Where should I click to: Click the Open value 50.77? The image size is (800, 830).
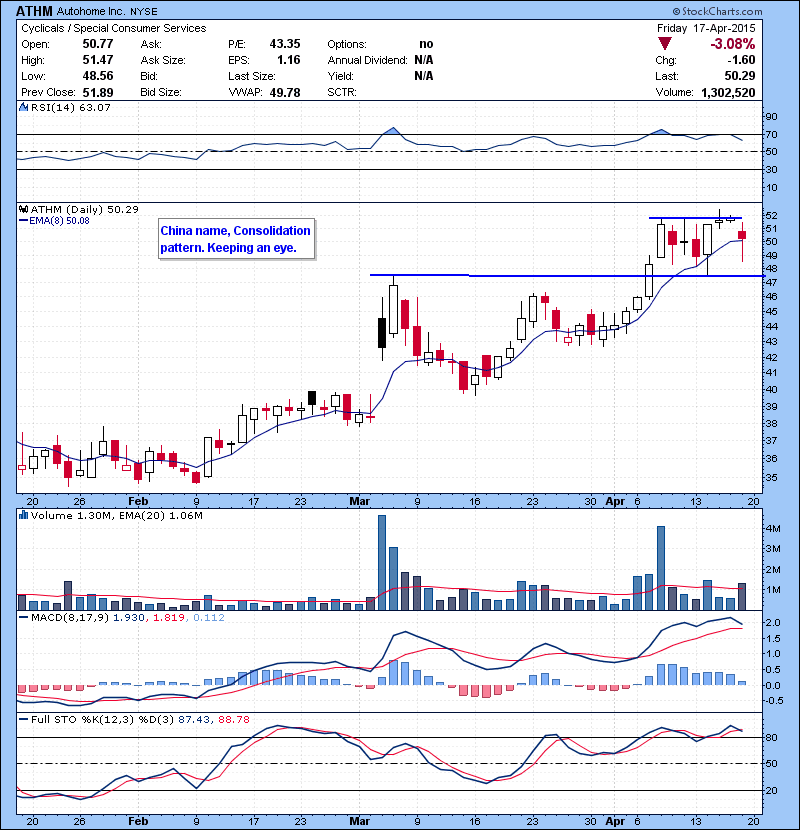[x=97, y=43]
